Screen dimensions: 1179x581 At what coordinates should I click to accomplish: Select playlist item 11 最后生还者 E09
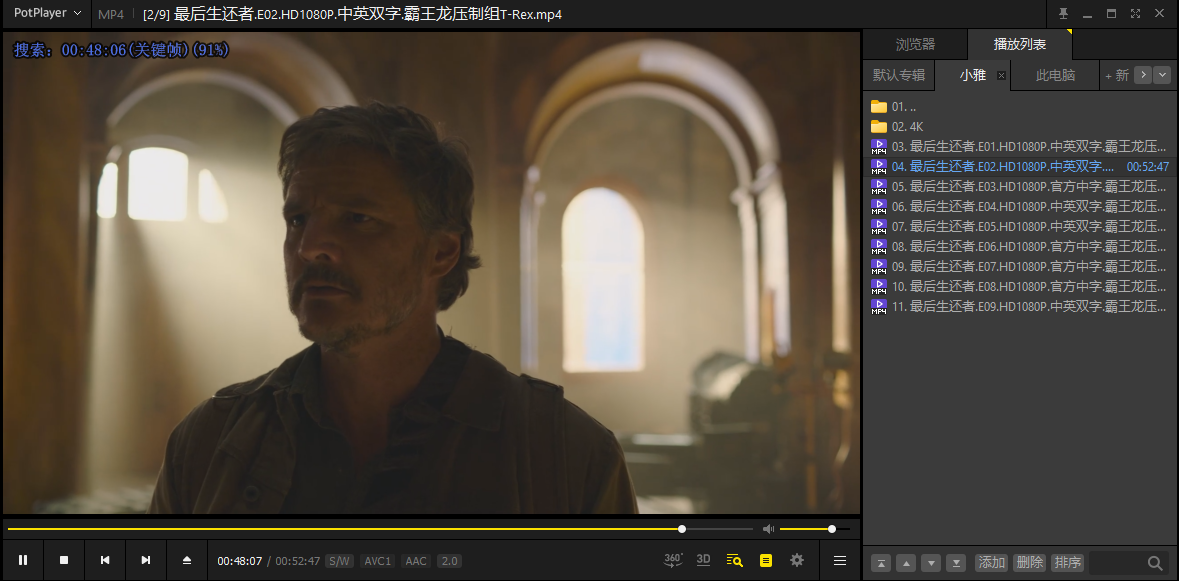pyautogui.click(x=1020, y=307)
